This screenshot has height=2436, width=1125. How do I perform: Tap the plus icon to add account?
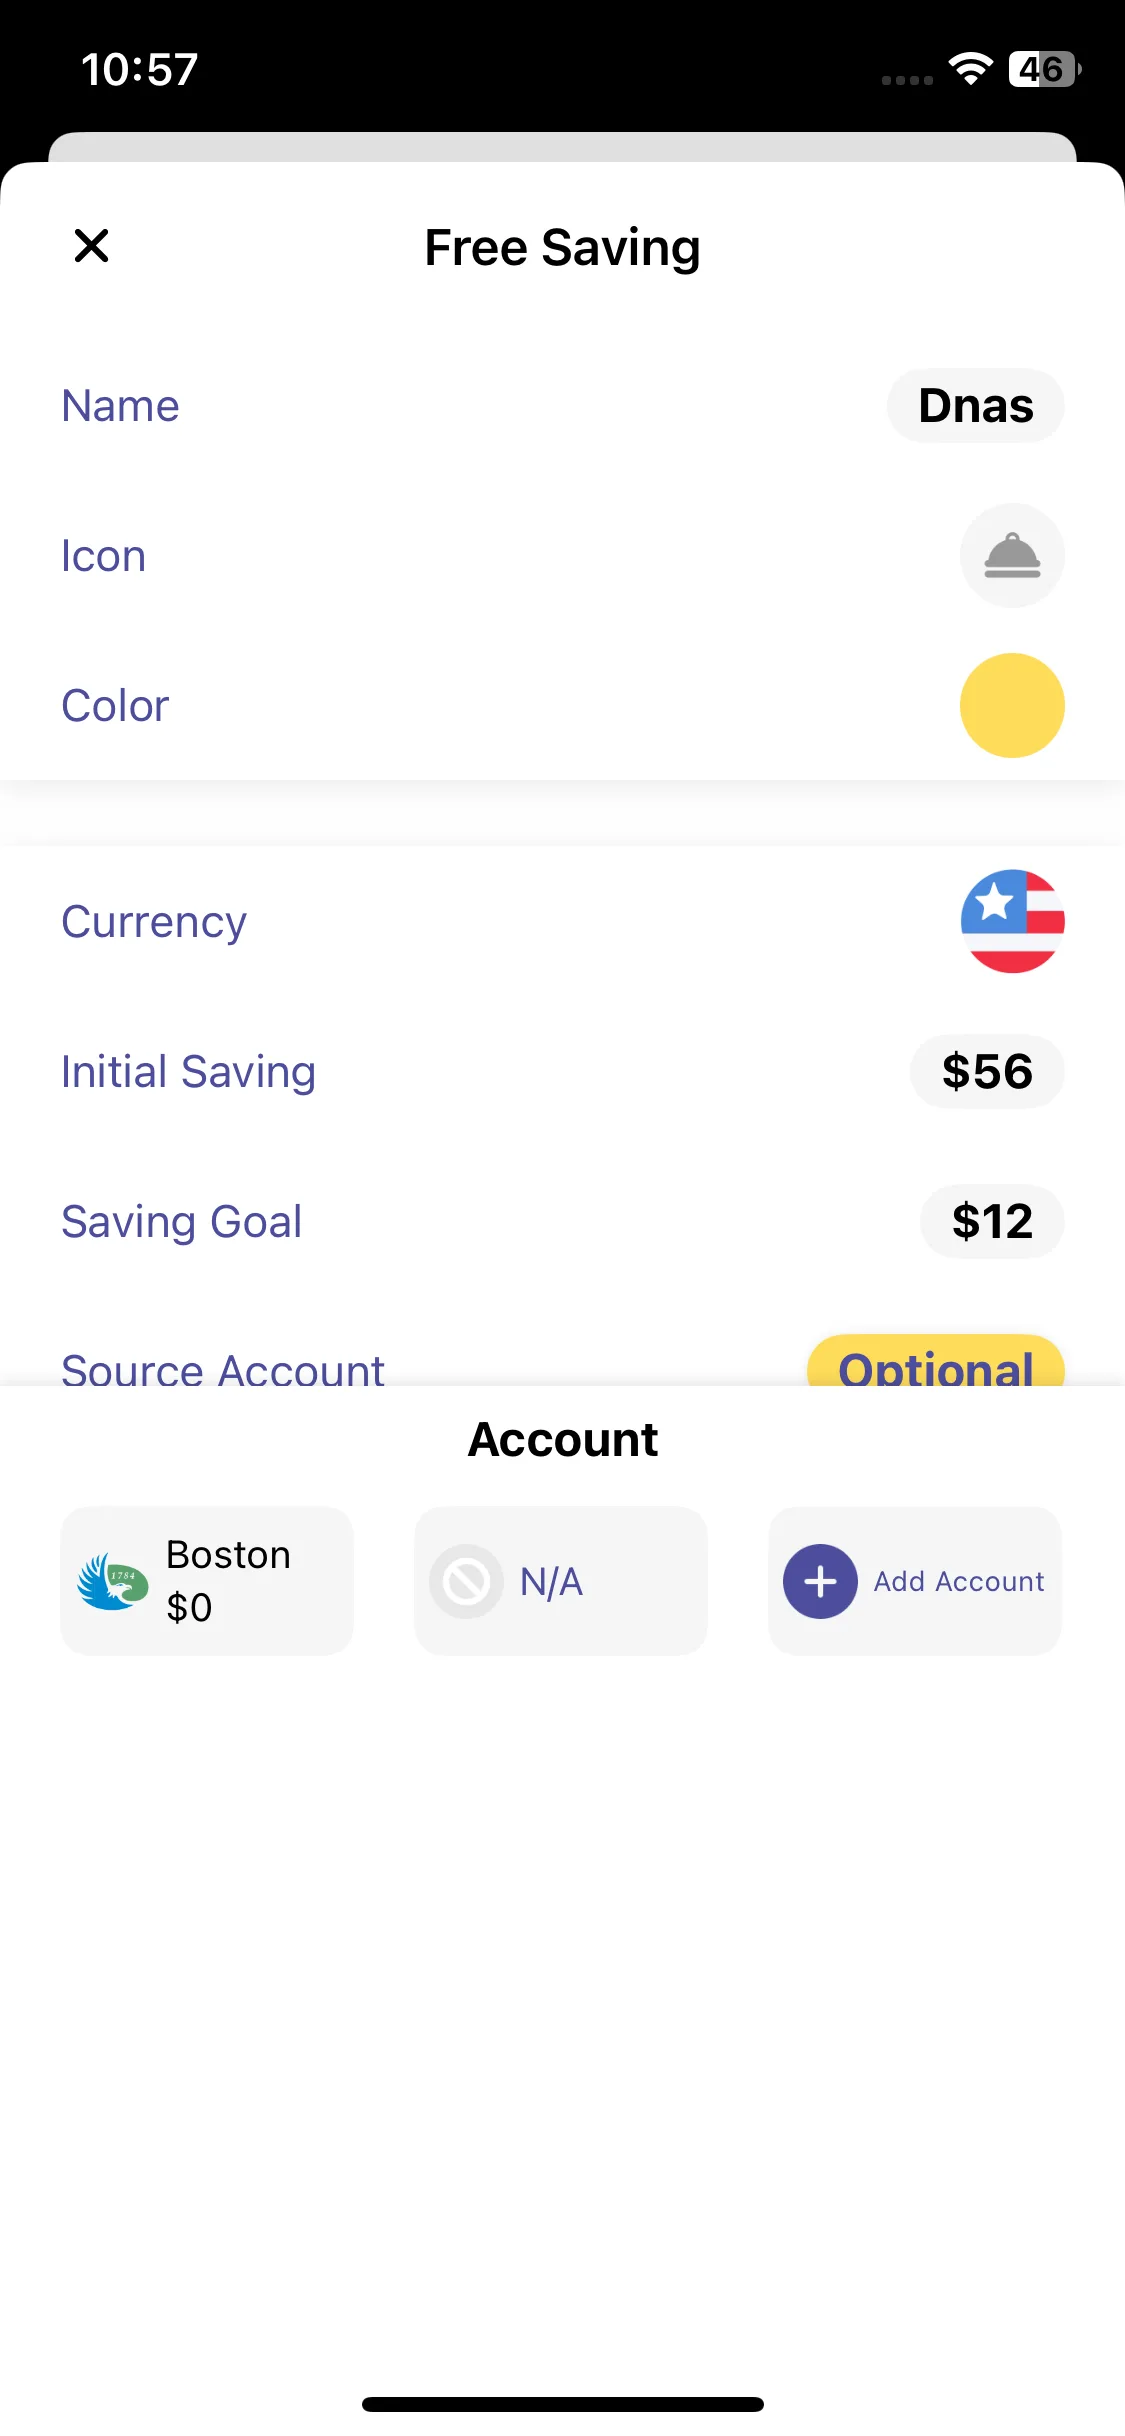pos(820,1581)
